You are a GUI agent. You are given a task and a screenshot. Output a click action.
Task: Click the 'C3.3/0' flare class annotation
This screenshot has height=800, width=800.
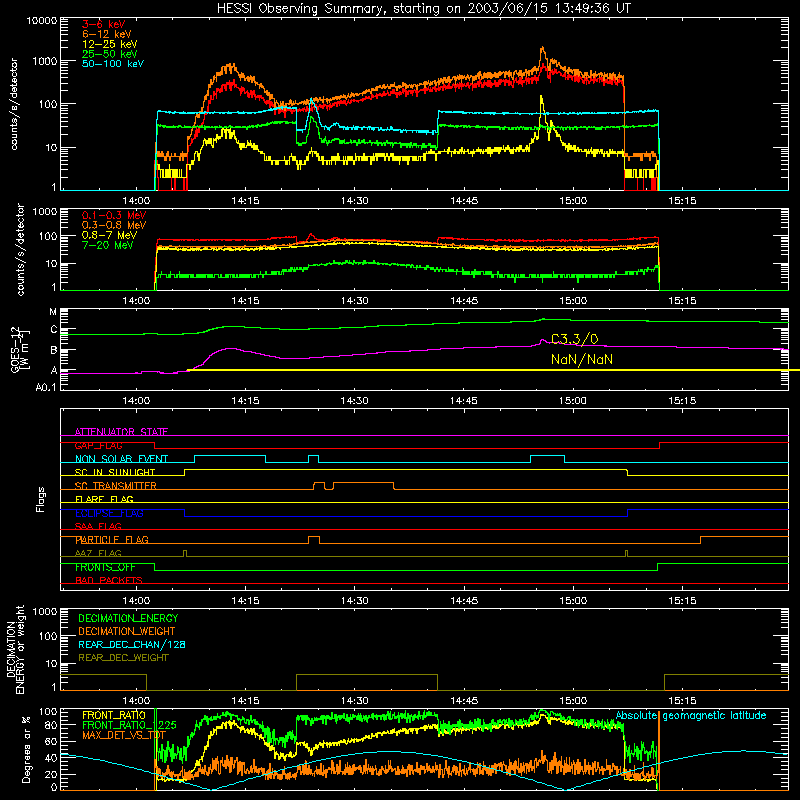coord(574,339)
